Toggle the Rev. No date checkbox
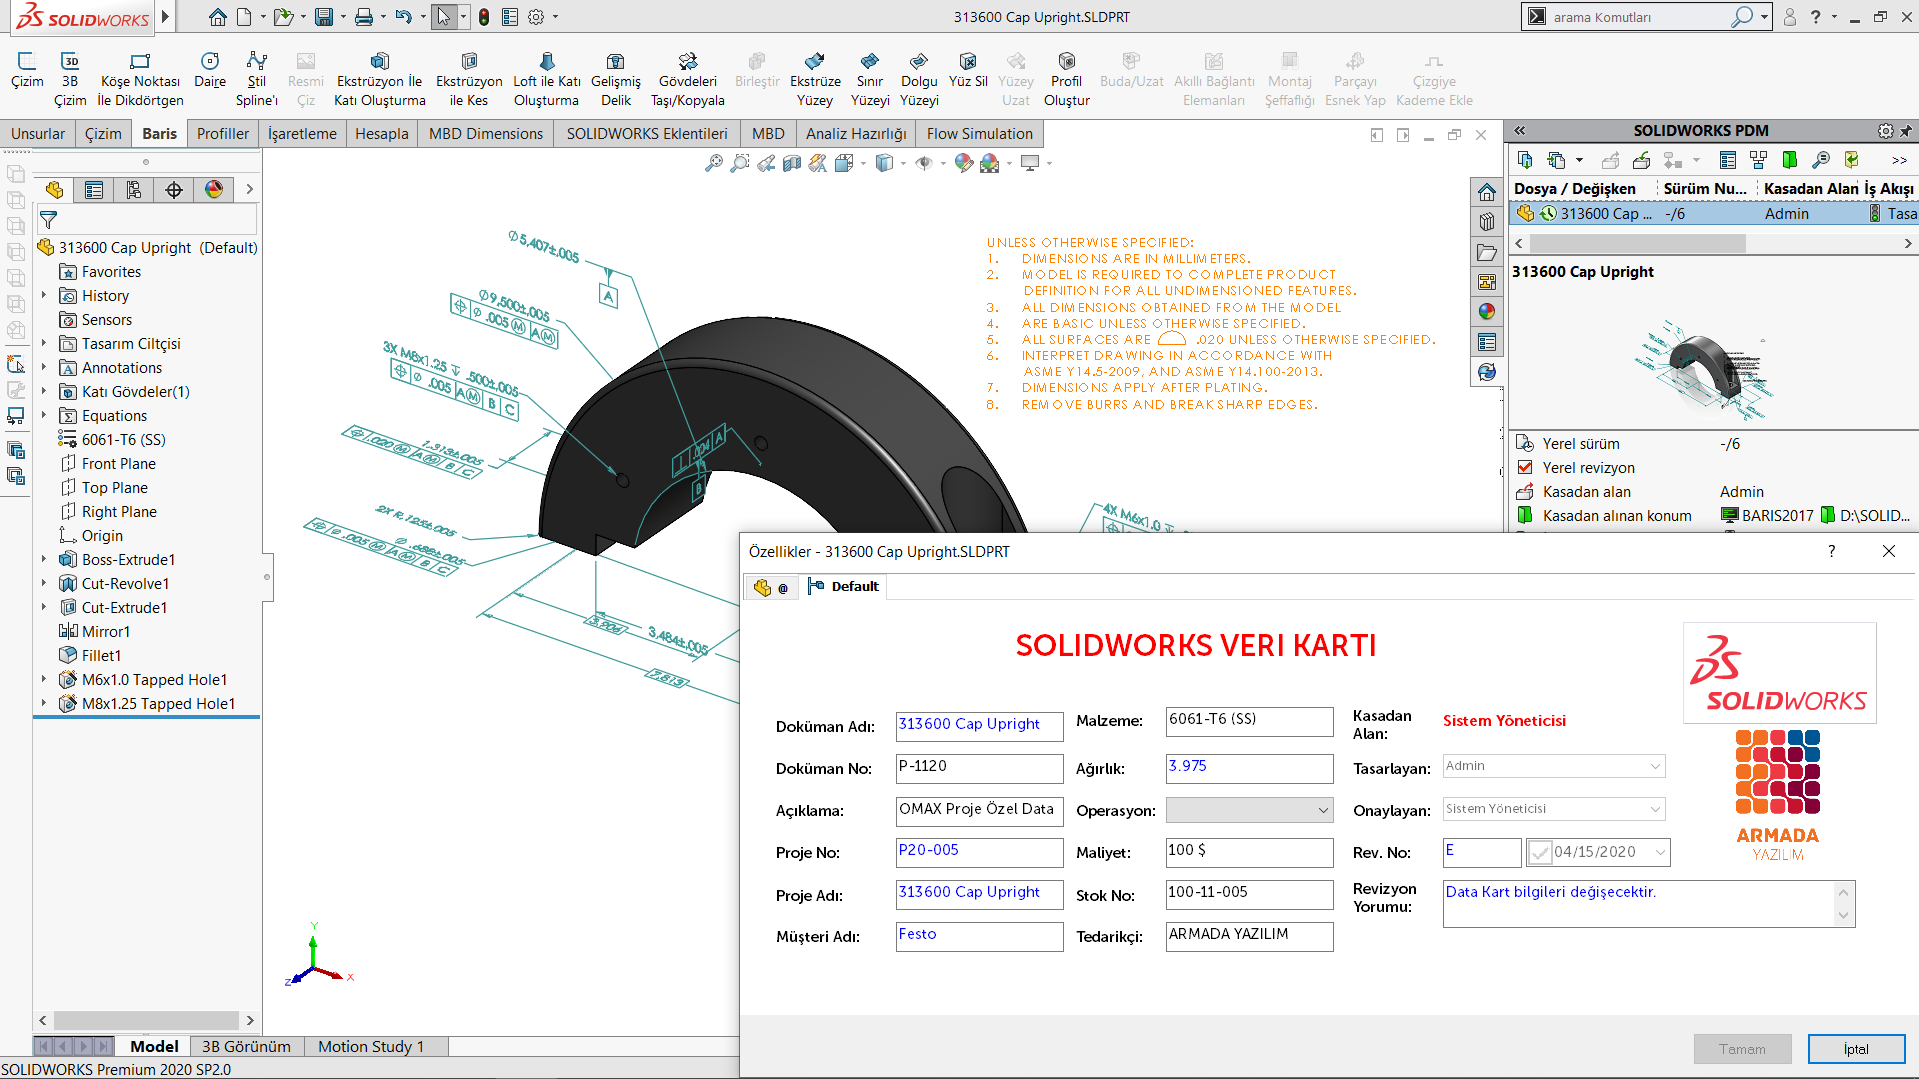Image resolution: width=1919 pixels, height=1079 pixels. [x=1540, y=852]
